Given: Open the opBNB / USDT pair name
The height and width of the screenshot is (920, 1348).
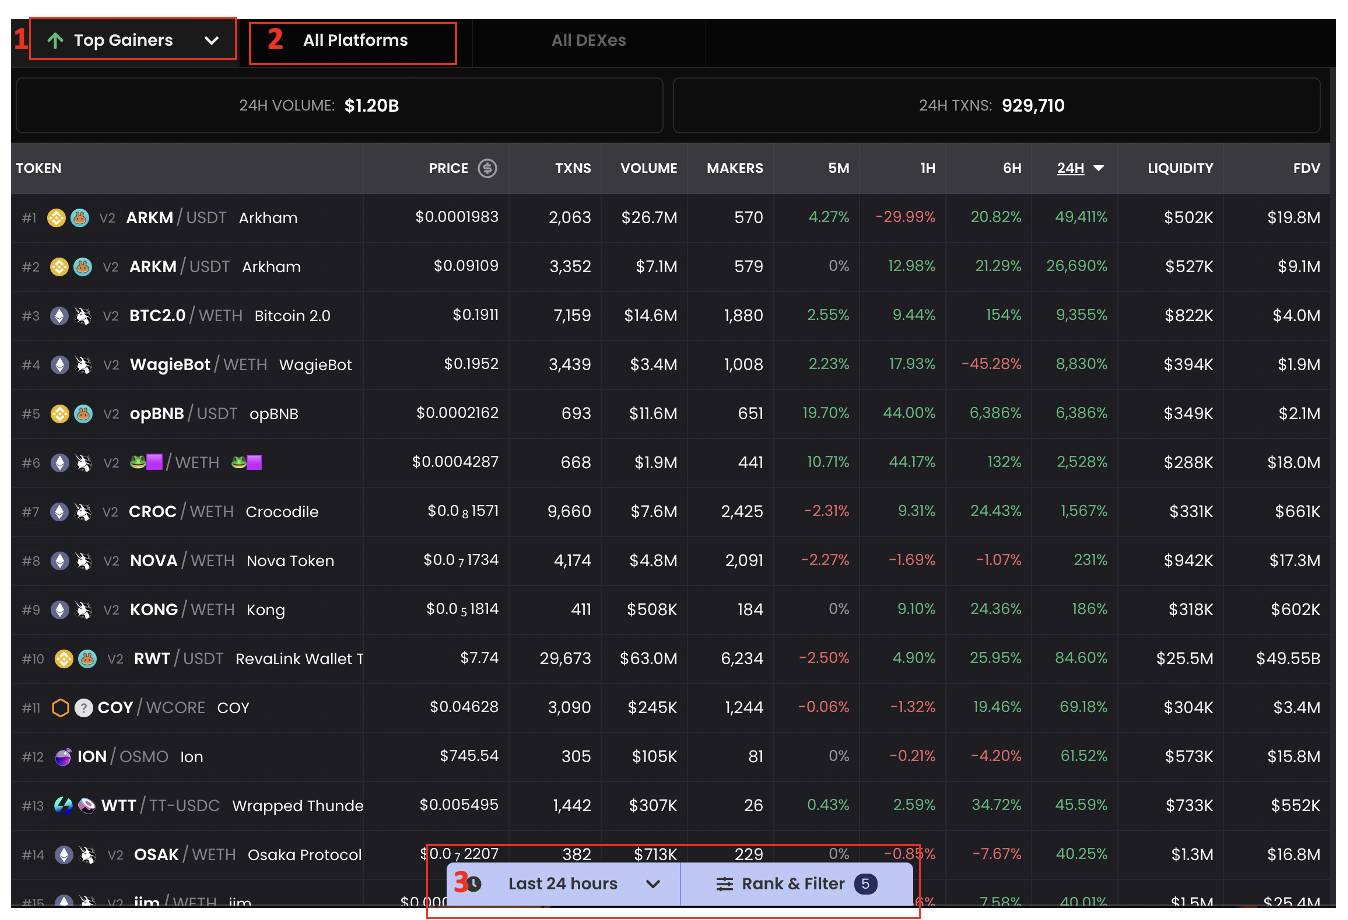Looking at the screenshot, I should click(x=183, y=414).
